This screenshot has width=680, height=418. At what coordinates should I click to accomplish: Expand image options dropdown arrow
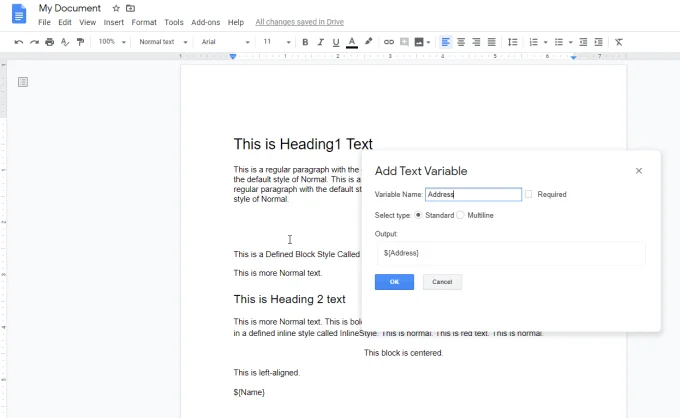(x=428, y=42)
